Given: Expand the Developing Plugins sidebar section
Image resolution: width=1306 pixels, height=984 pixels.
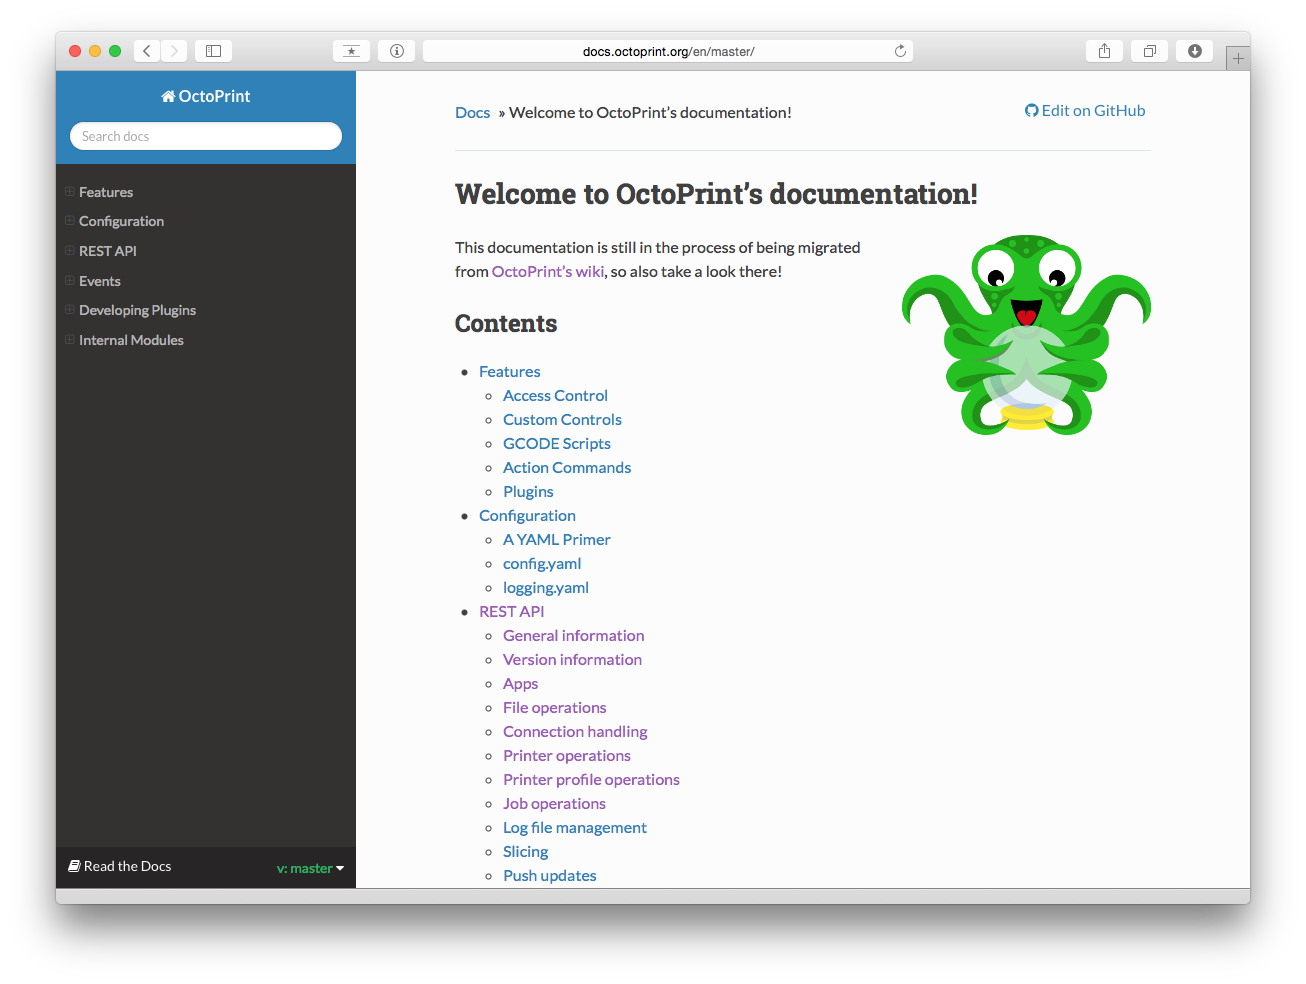Looking at the screenshot, I should (70, 310).
